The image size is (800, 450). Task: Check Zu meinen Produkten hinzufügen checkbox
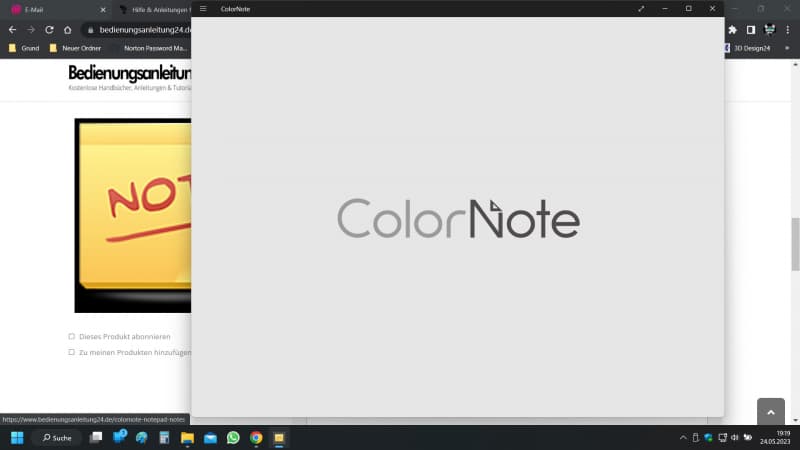click(x=71, y=352)
